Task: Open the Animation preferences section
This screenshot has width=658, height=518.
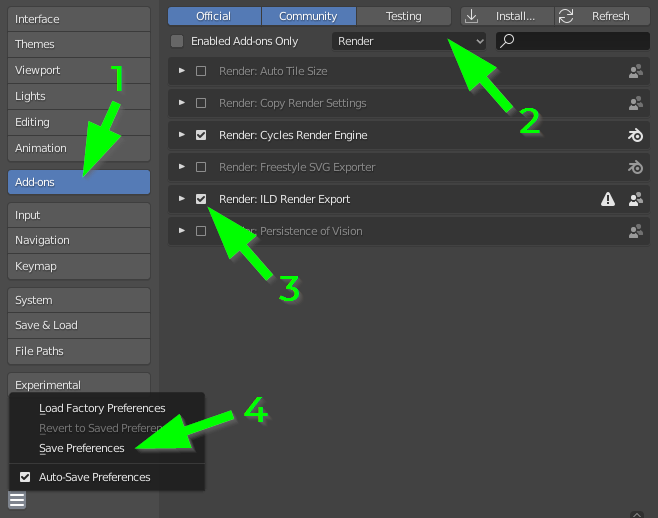Action: click(79, 149)
